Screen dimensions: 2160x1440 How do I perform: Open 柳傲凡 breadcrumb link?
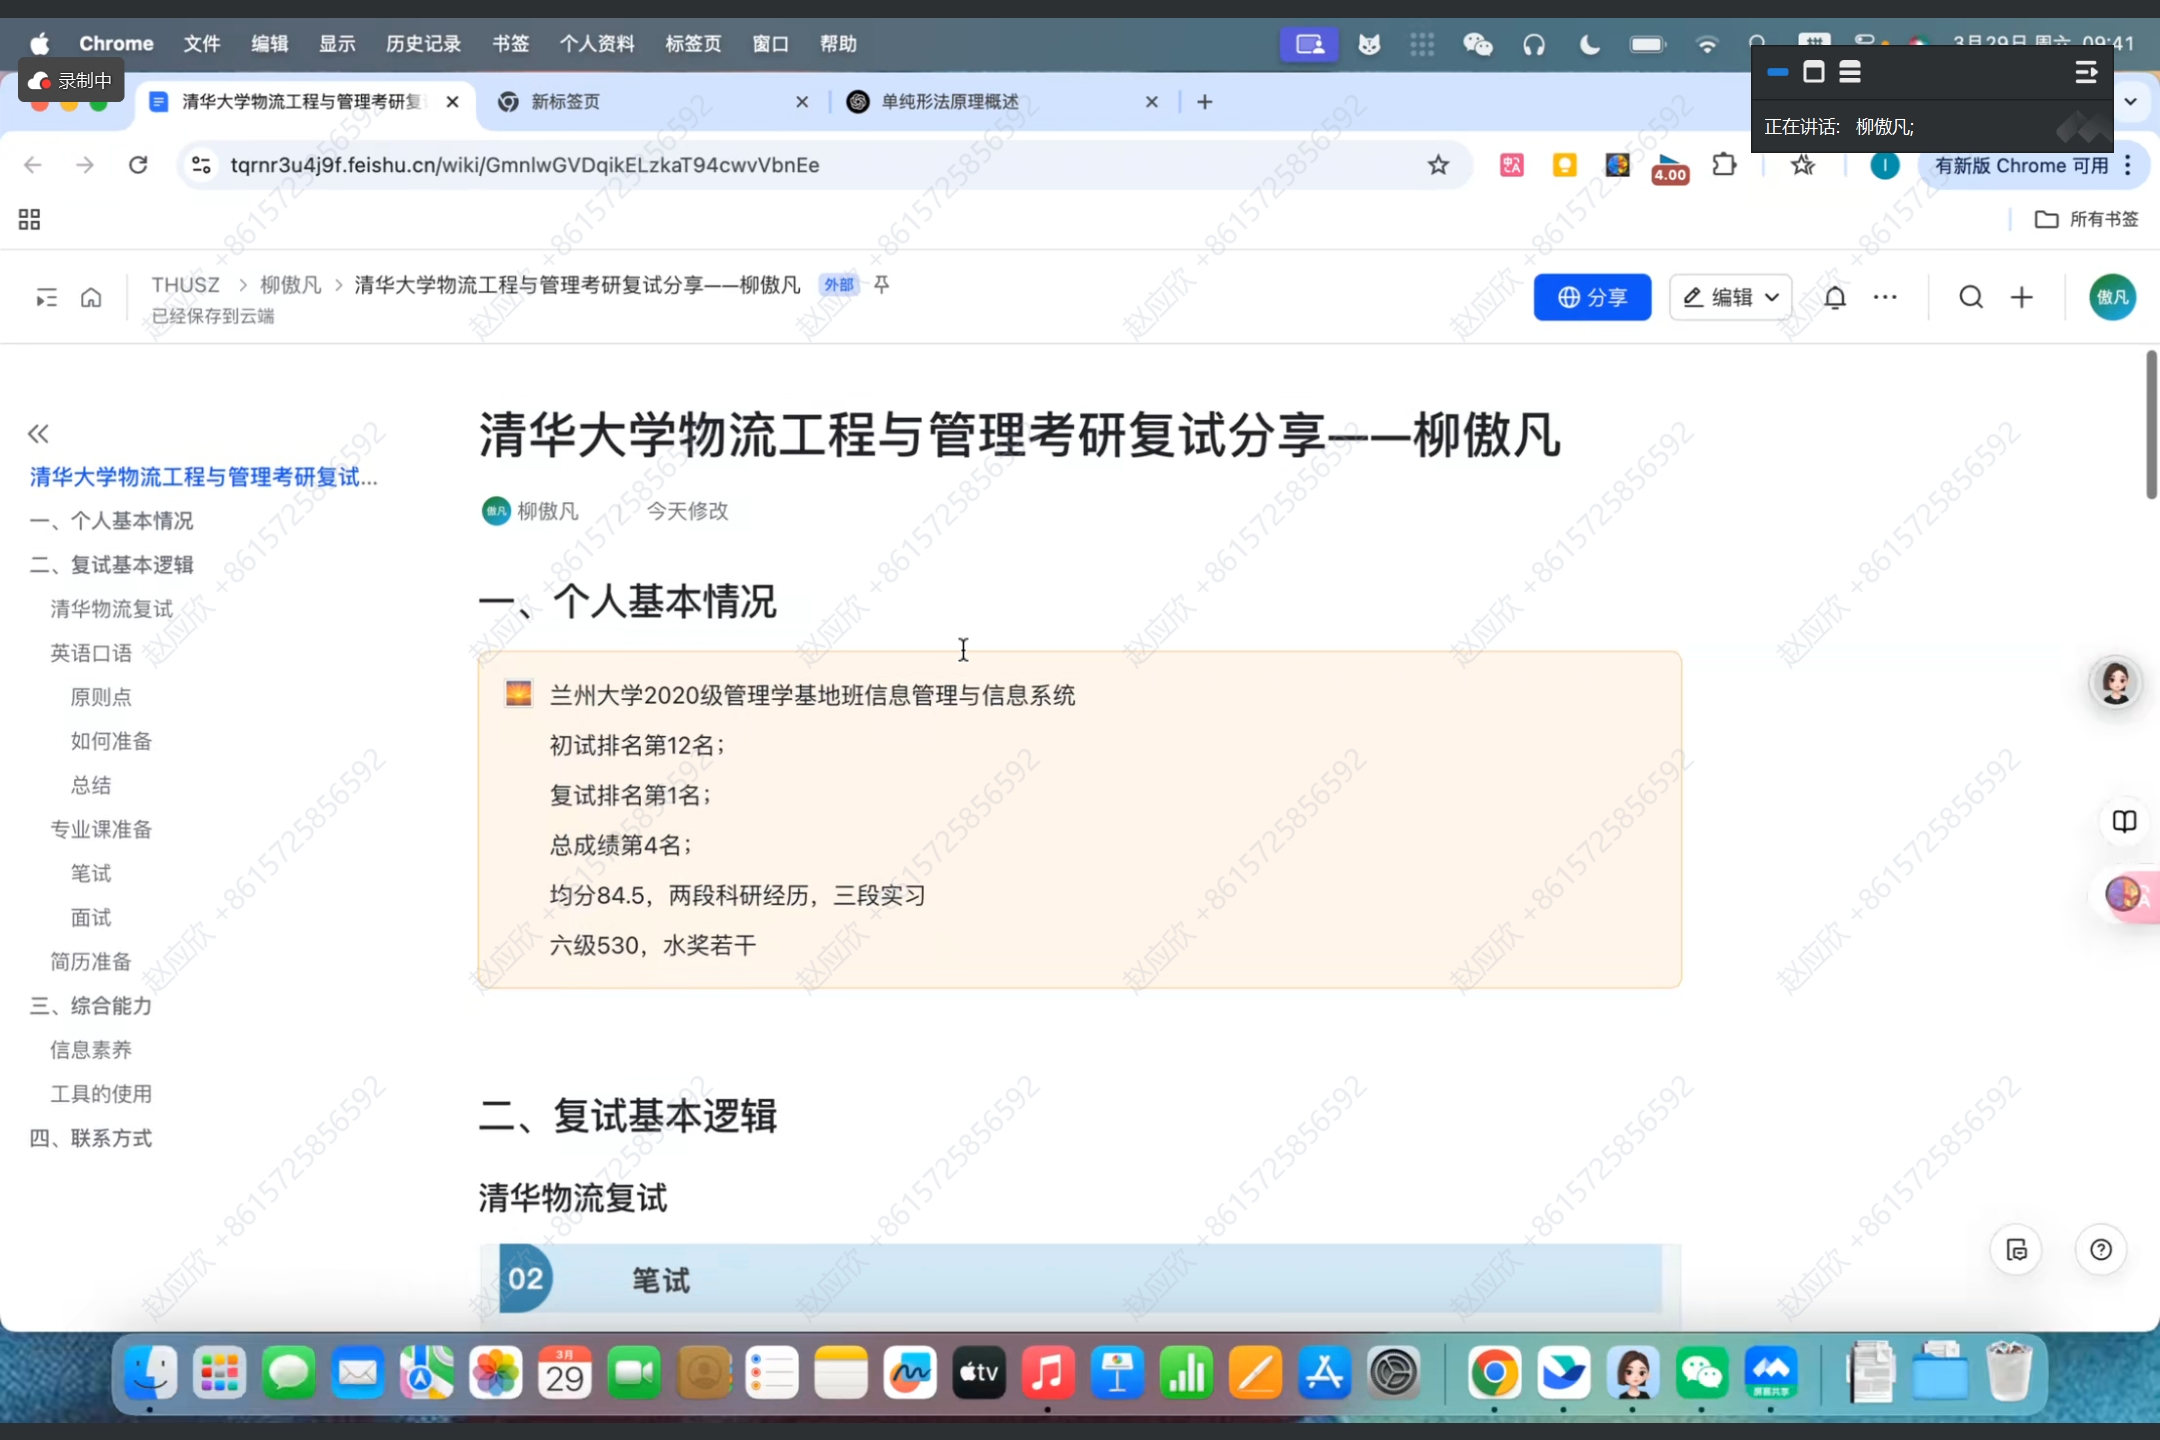[290, 285]
